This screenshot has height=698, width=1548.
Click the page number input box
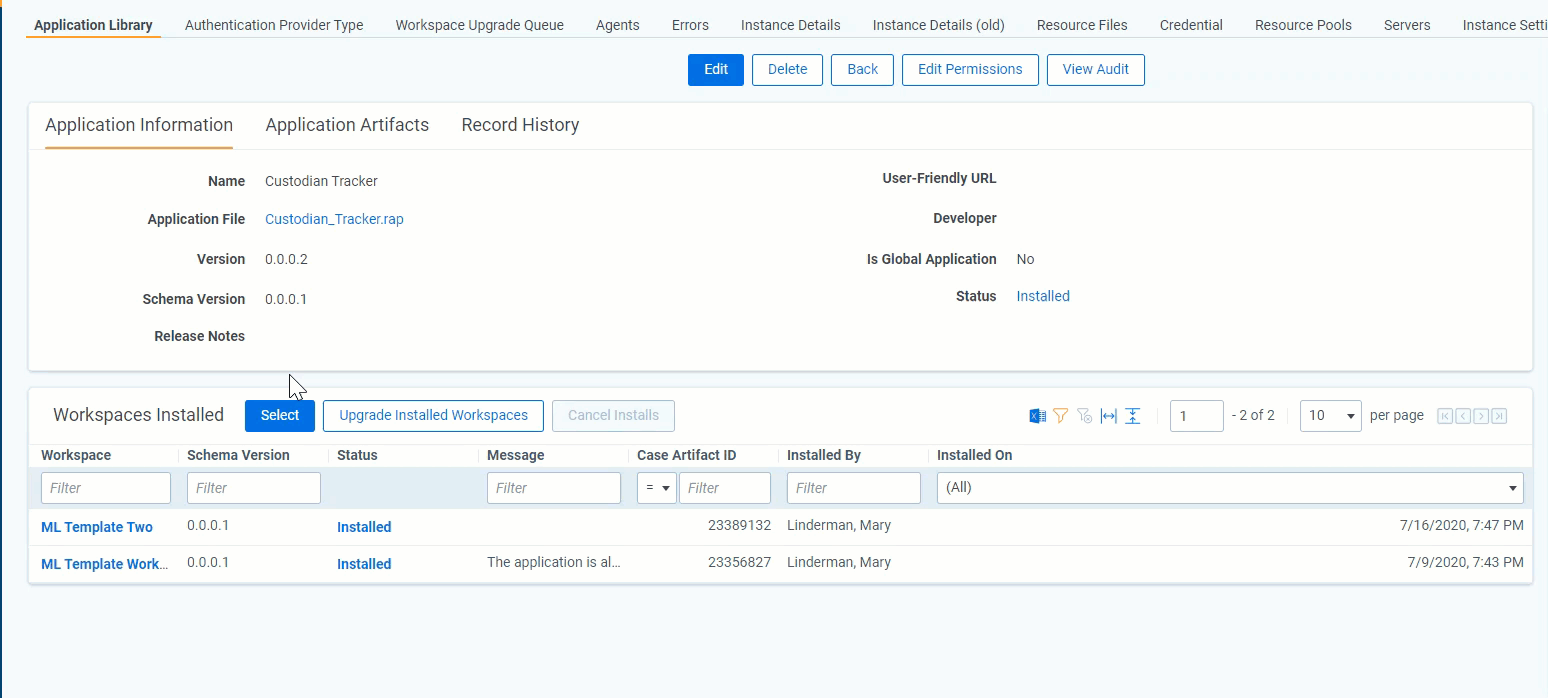click(x=1197, y=416)
